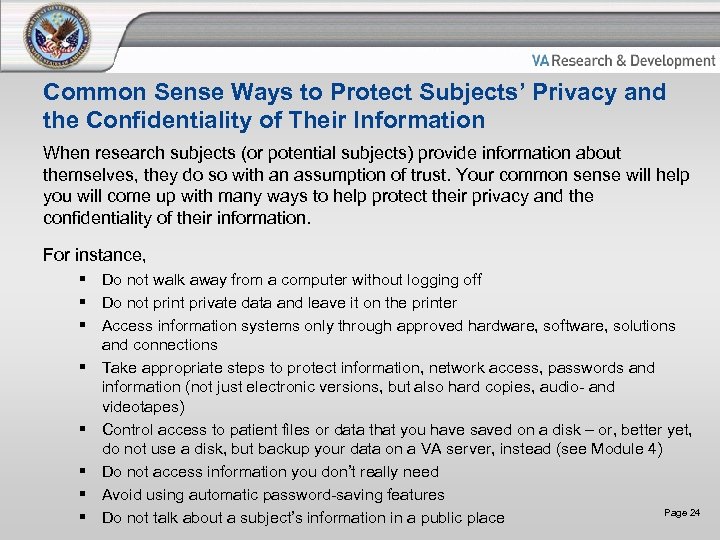This screenshot has width=720, height=540.
Task: Click the "Page 24" page number
Action: [x=682, y=513]
